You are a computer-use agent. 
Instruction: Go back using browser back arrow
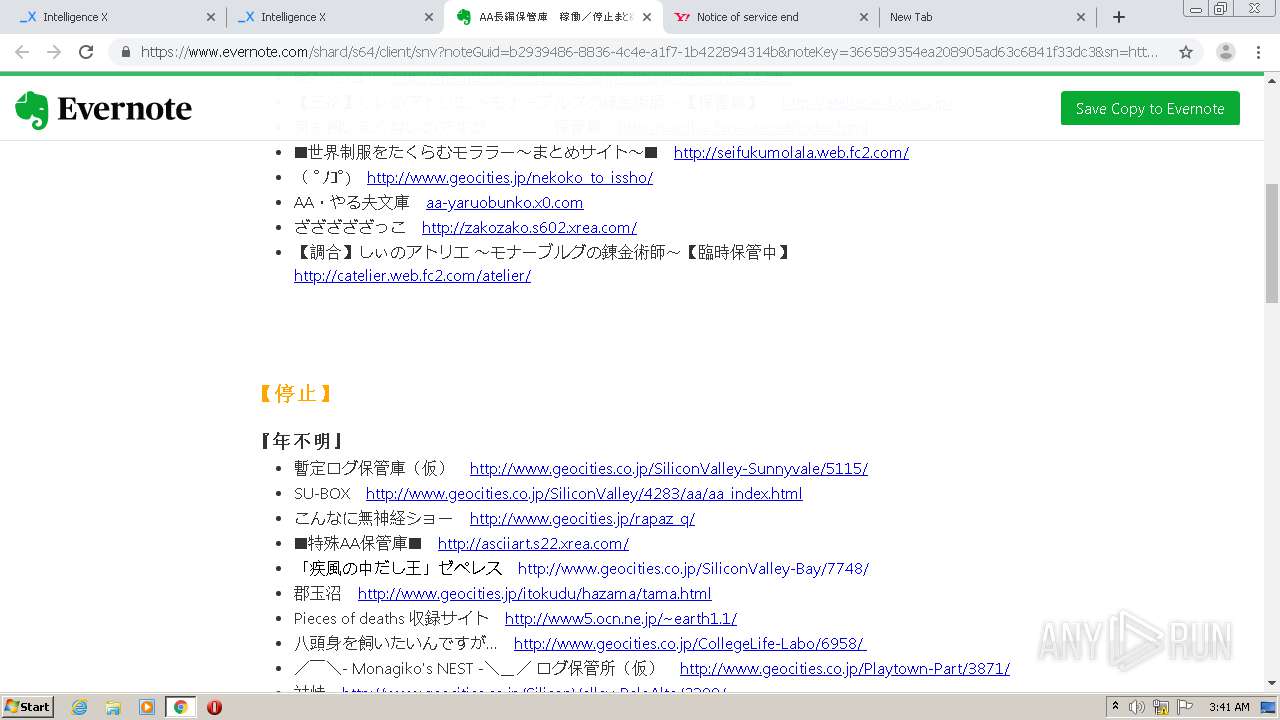click(22, 52)
